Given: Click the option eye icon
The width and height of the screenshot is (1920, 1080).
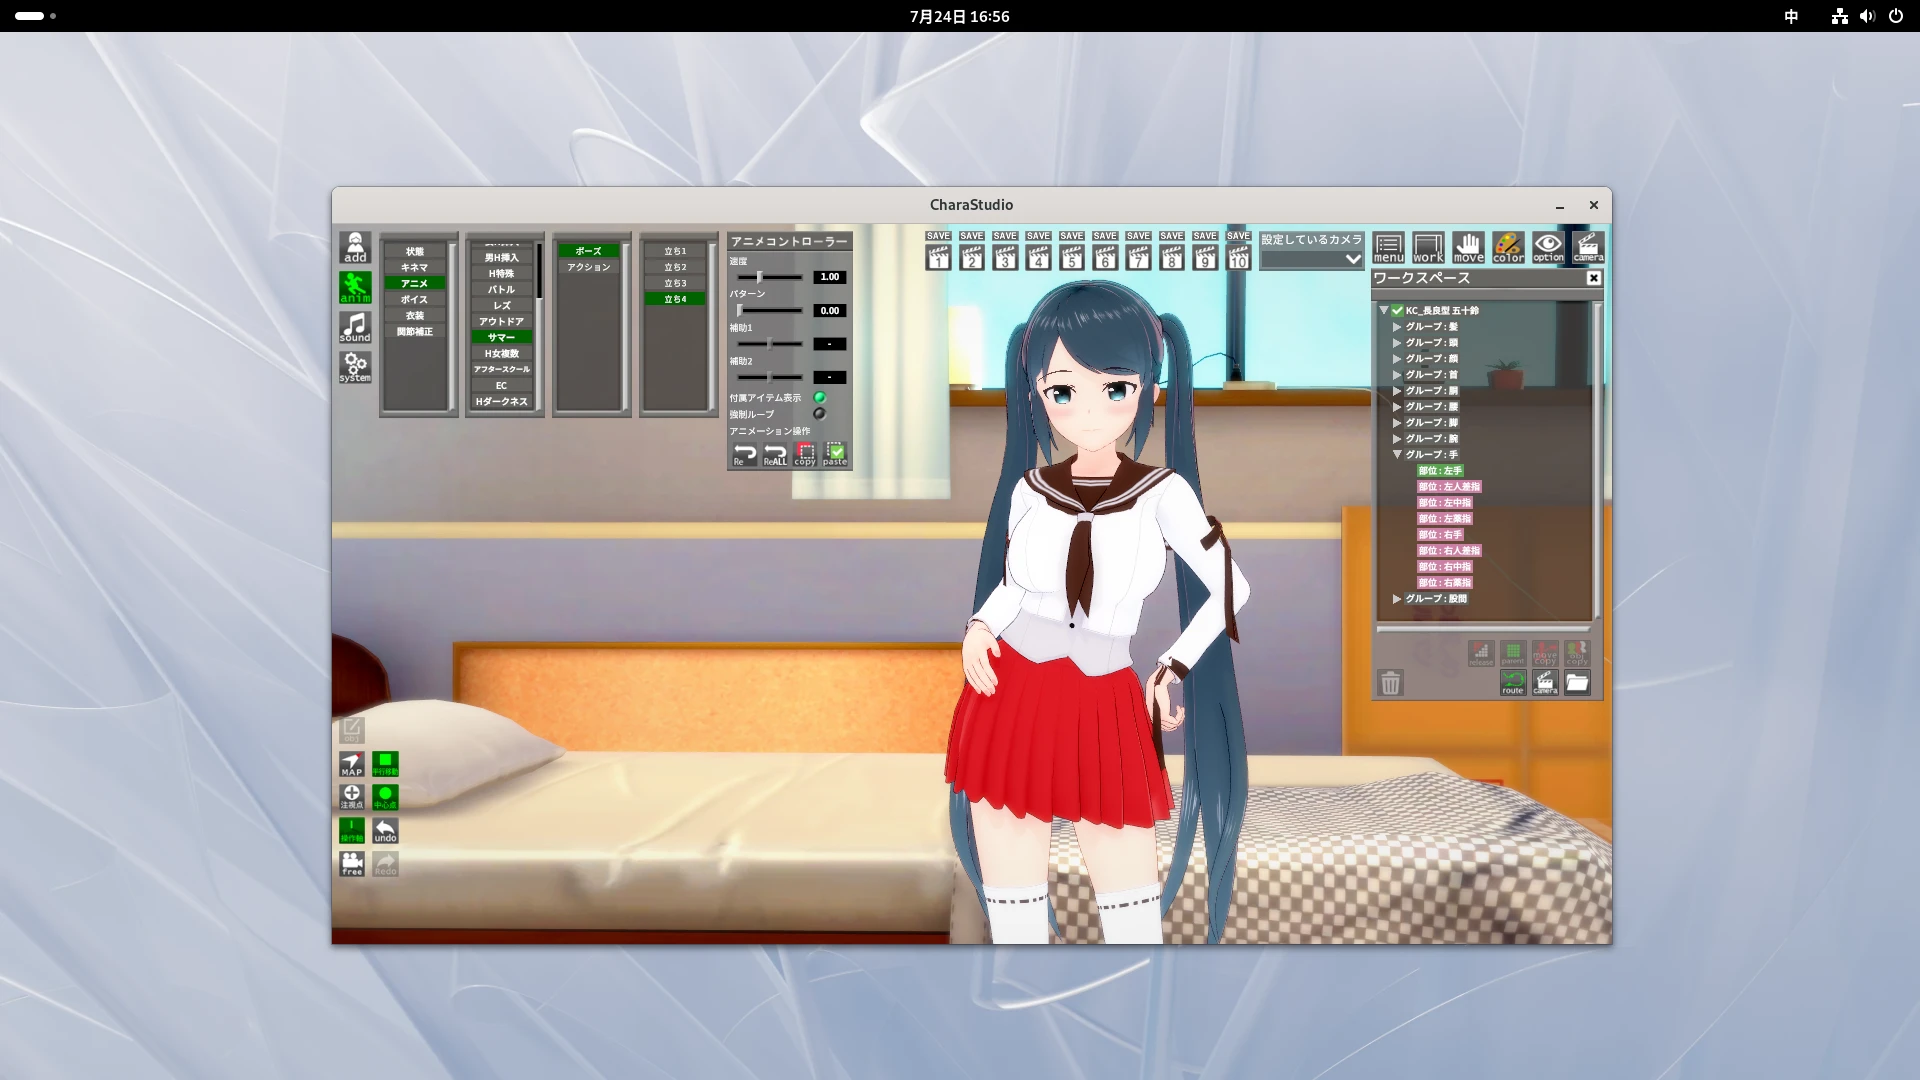Looking at the screenshot, I should tap(1548, 247).
